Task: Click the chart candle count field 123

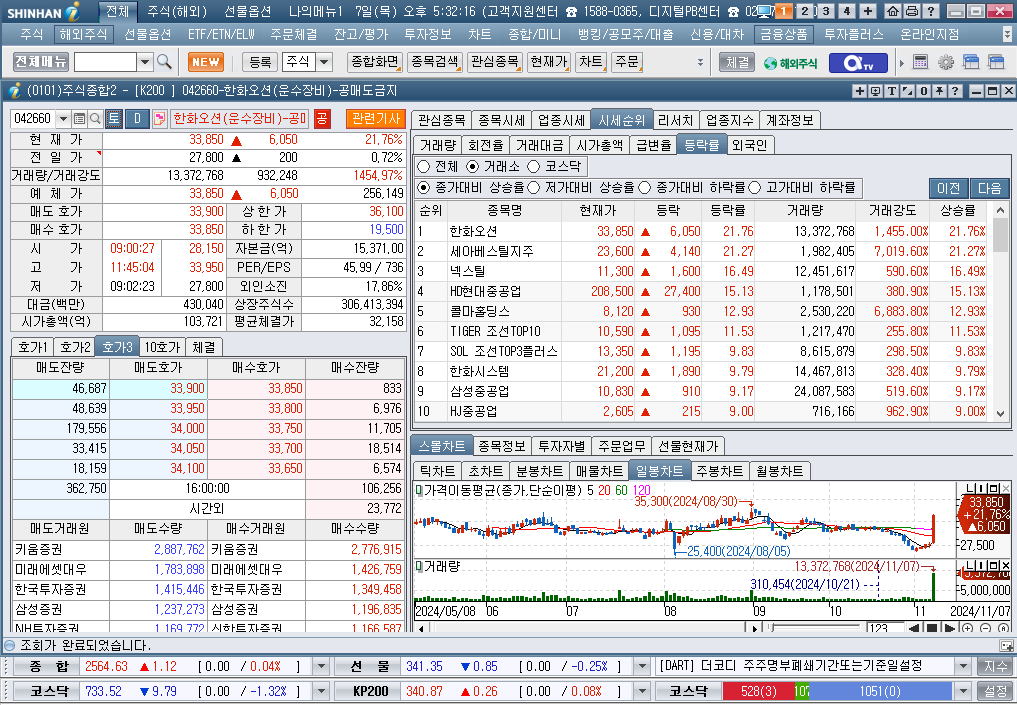Action: pos(885,628)
